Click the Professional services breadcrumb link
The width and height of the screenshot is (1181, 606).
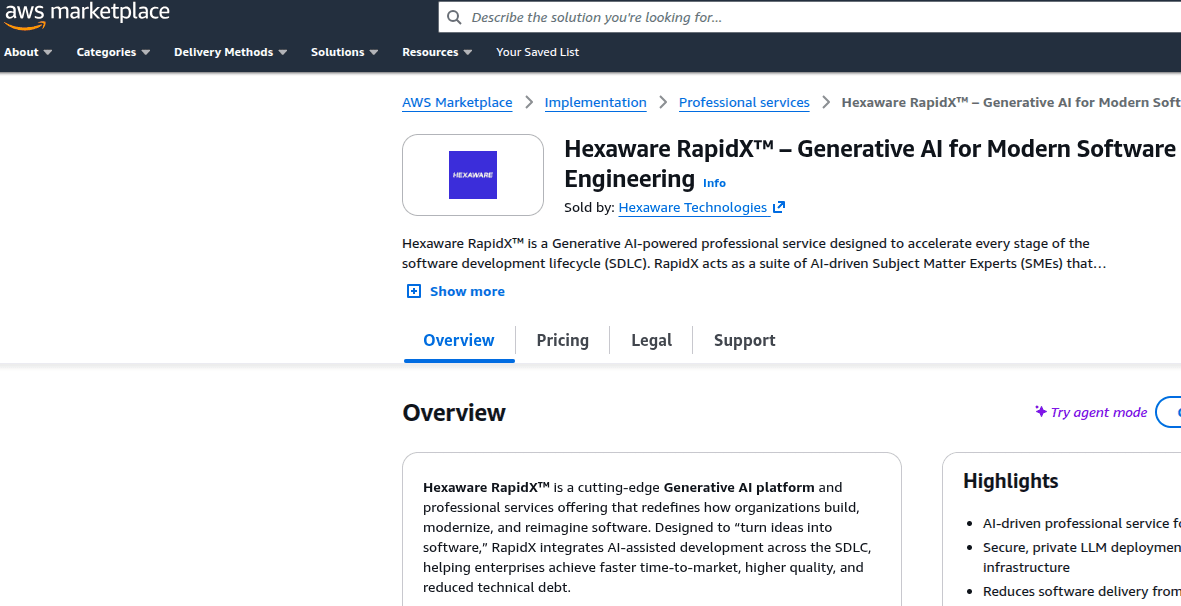[744, 102]
